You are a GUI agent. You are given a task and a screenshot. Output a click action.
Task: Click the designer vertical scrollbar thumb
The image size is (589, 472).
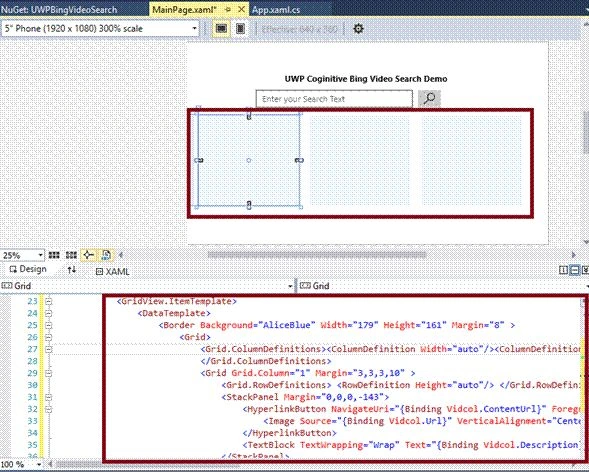[586, 132]
